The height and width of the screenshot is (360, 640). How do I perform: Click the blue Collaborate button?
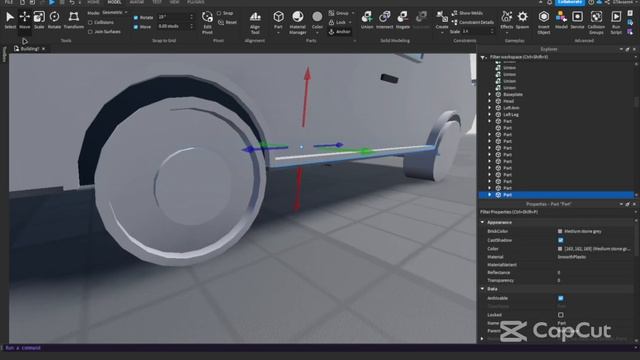[570, 2]
